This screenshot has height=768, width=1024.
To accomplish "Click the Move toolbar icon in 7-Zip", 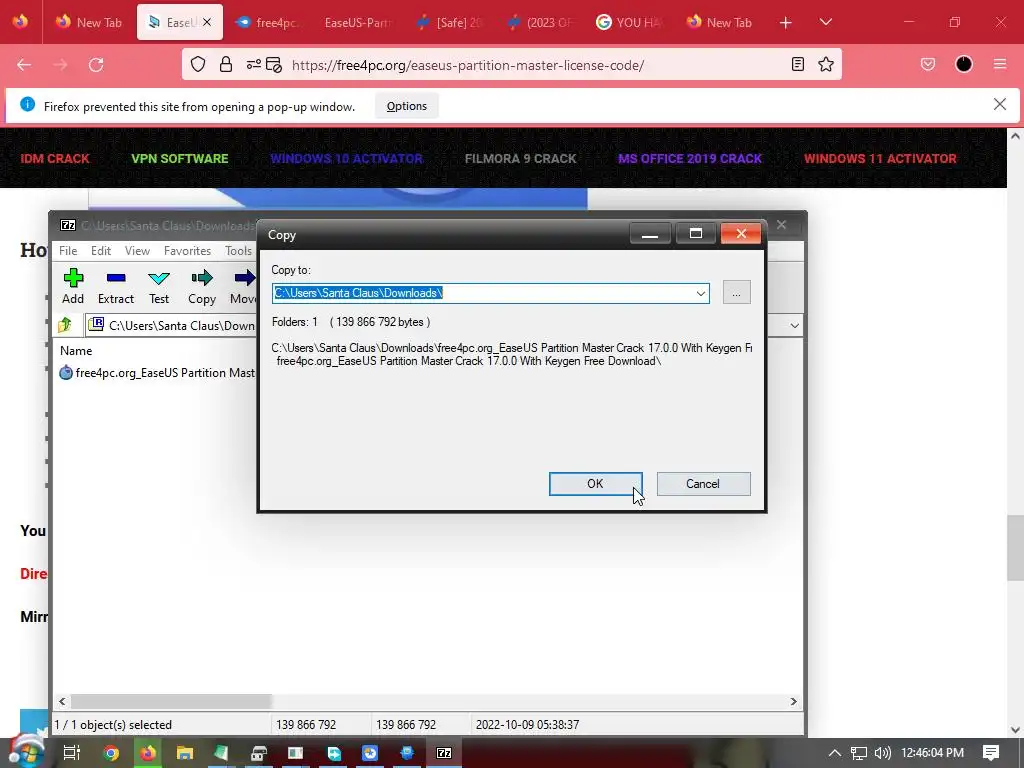I will (244, 286).
